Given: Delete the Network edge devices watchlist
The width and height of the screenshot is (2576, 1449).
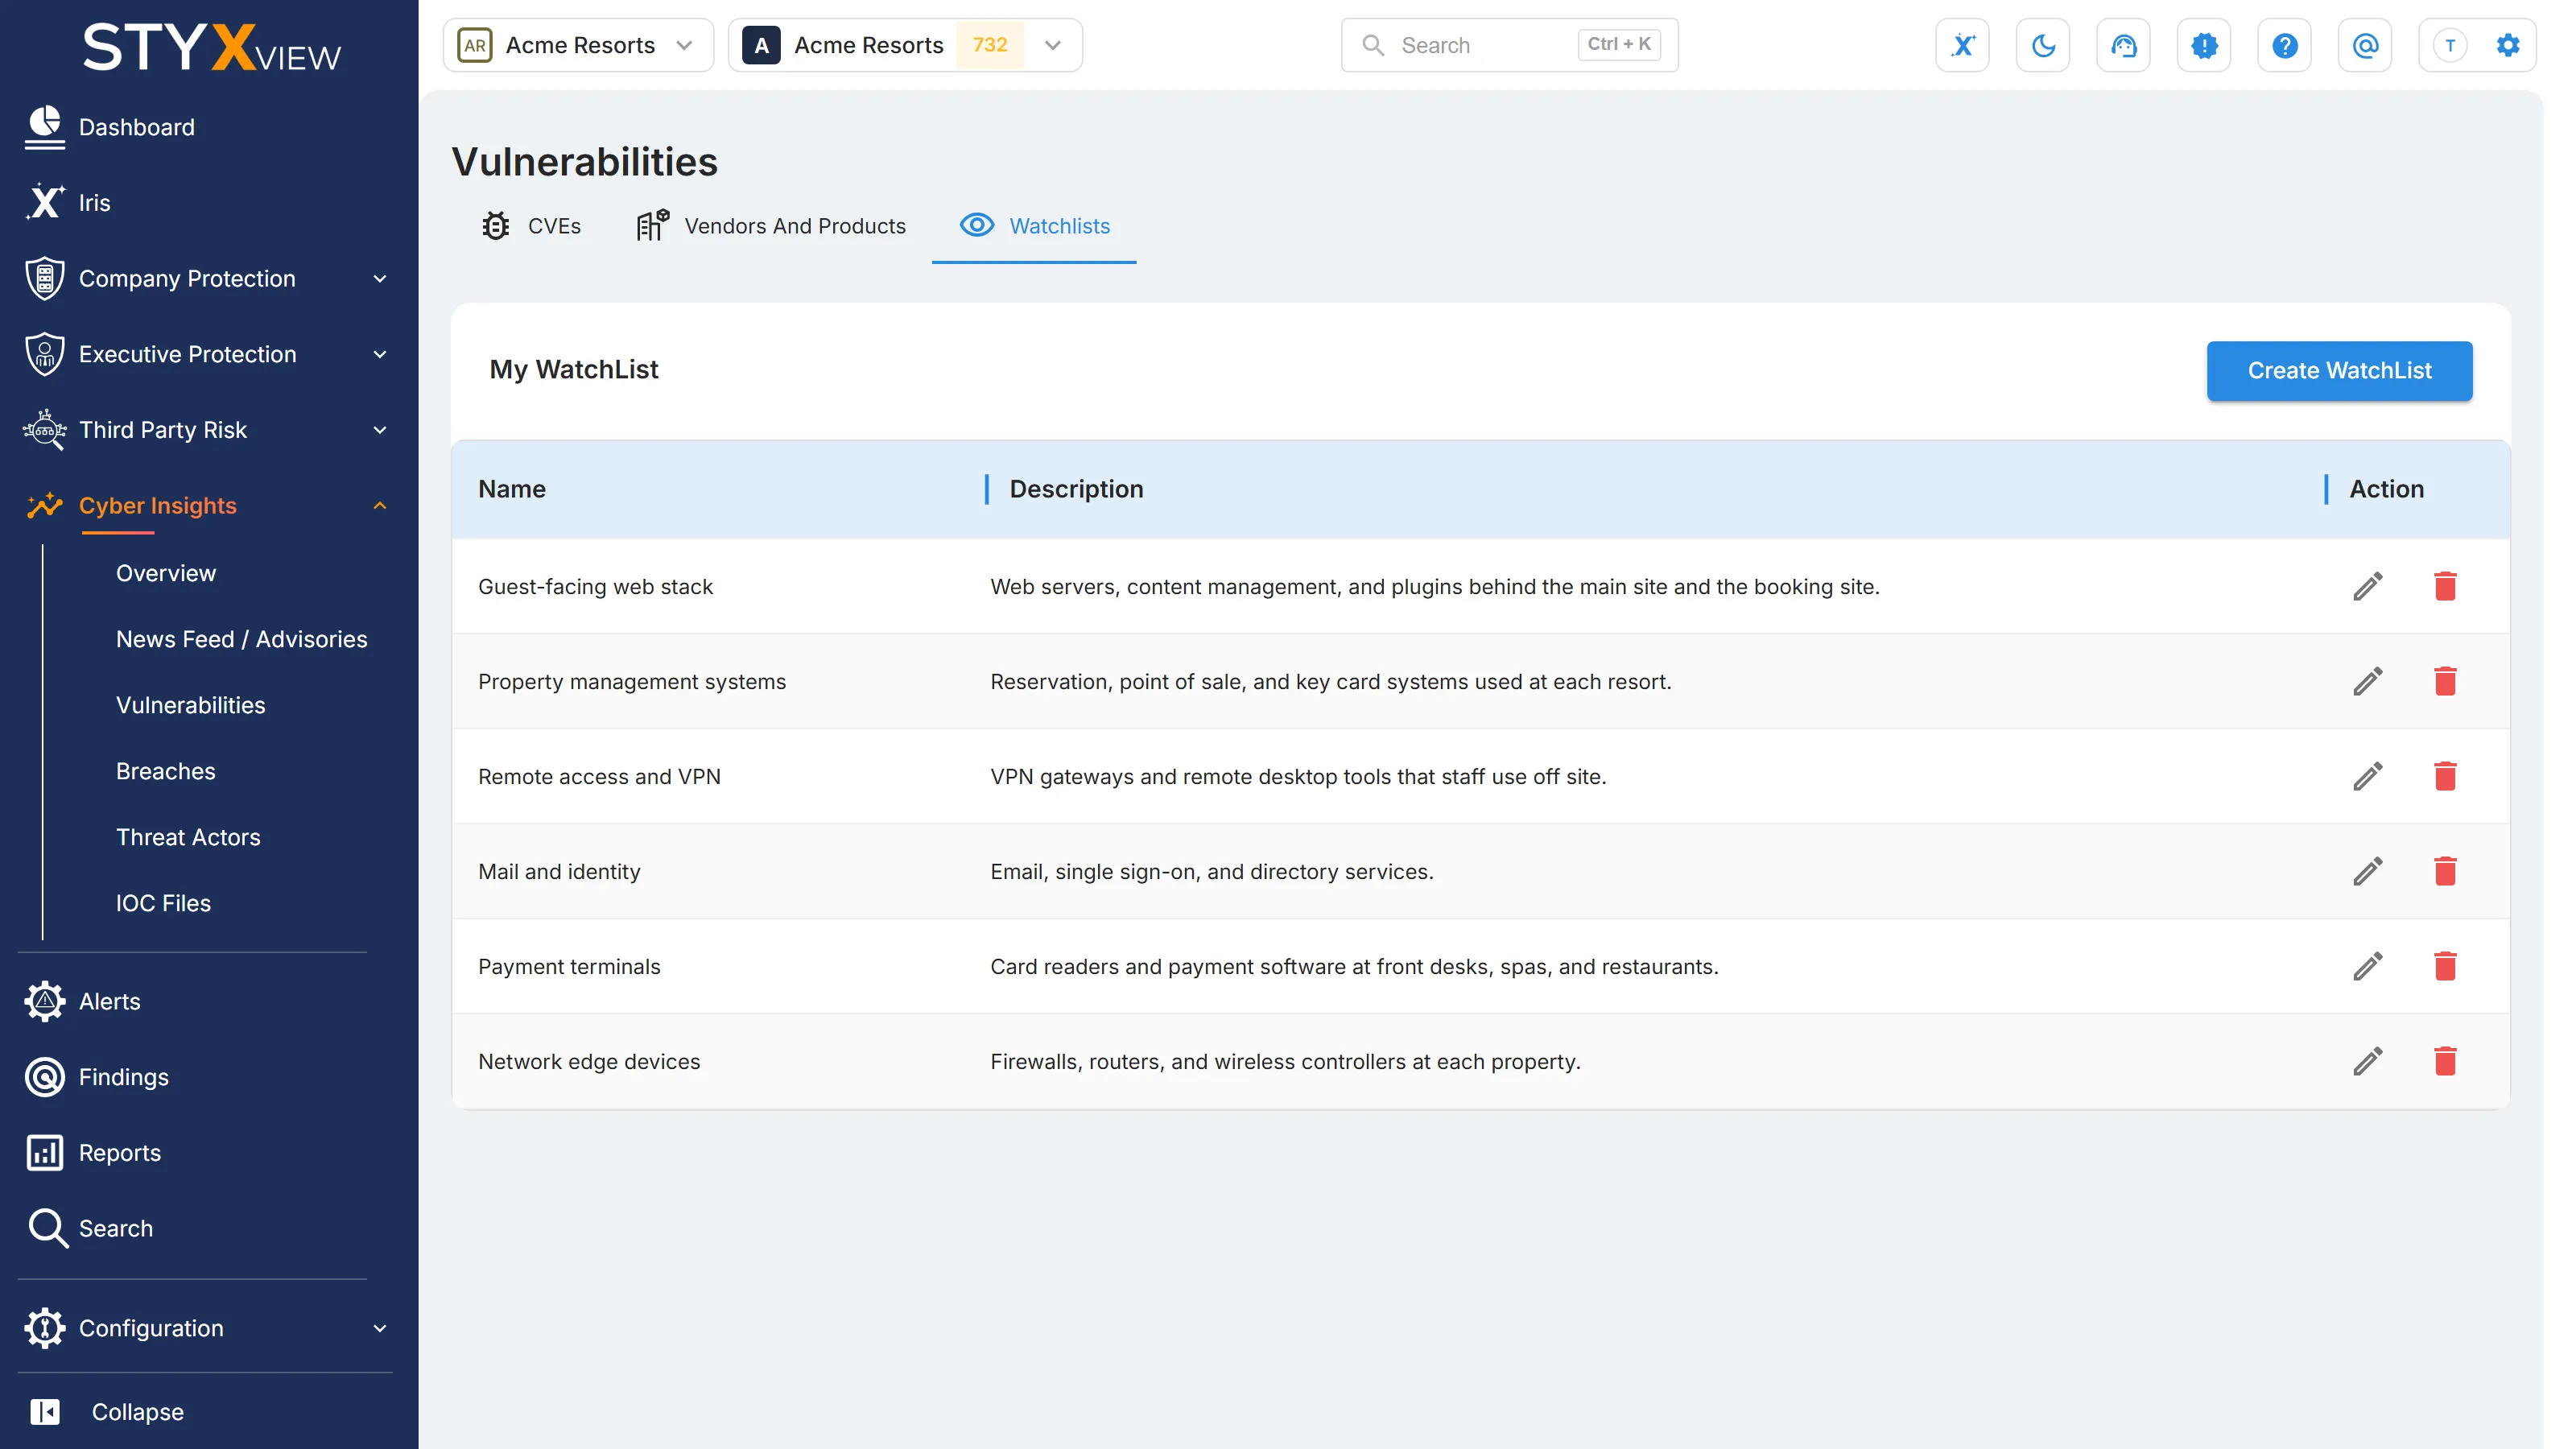Looking at the screenshot, I should coord(2445,1062).
